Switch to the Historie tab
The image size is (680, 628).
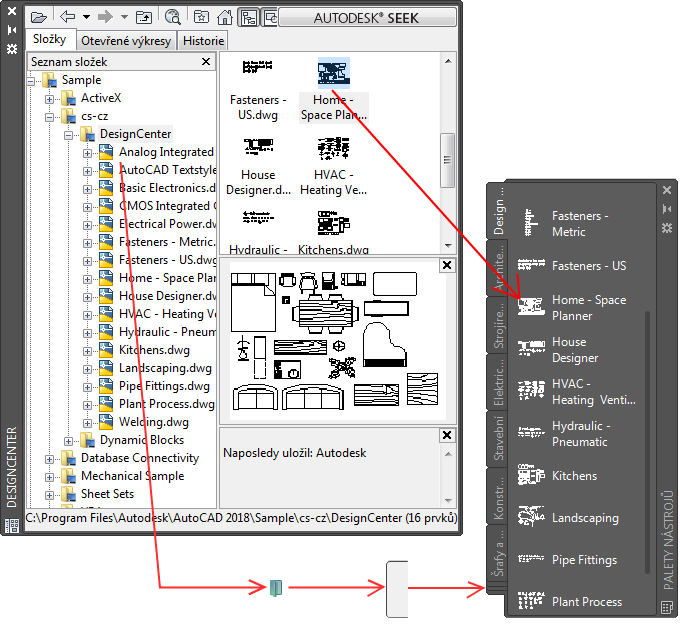(203, 41)
